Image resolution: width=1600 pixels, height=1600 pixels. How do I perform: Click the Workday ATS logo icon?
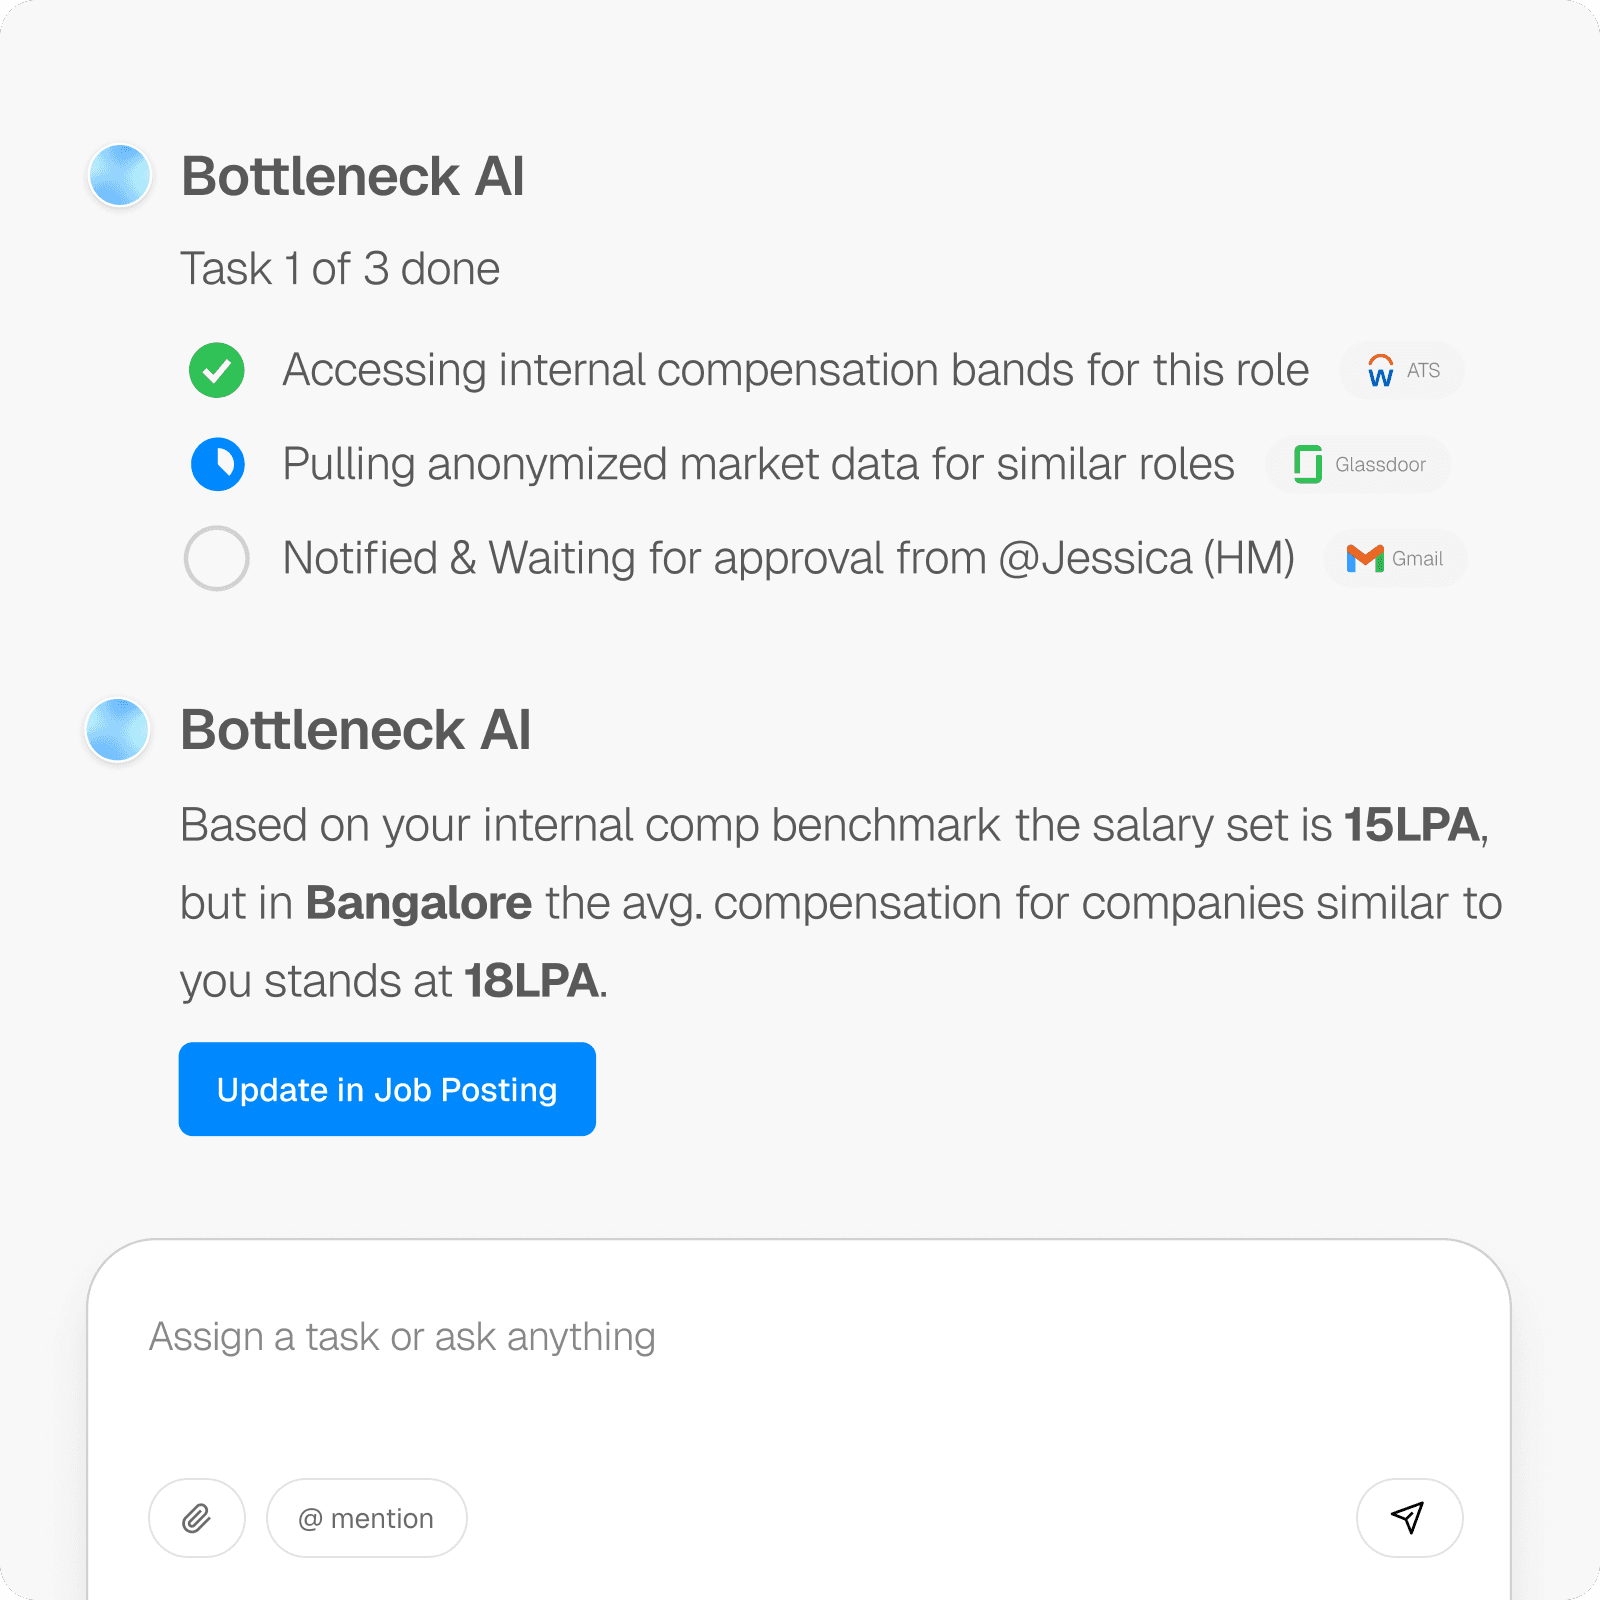1380,371
